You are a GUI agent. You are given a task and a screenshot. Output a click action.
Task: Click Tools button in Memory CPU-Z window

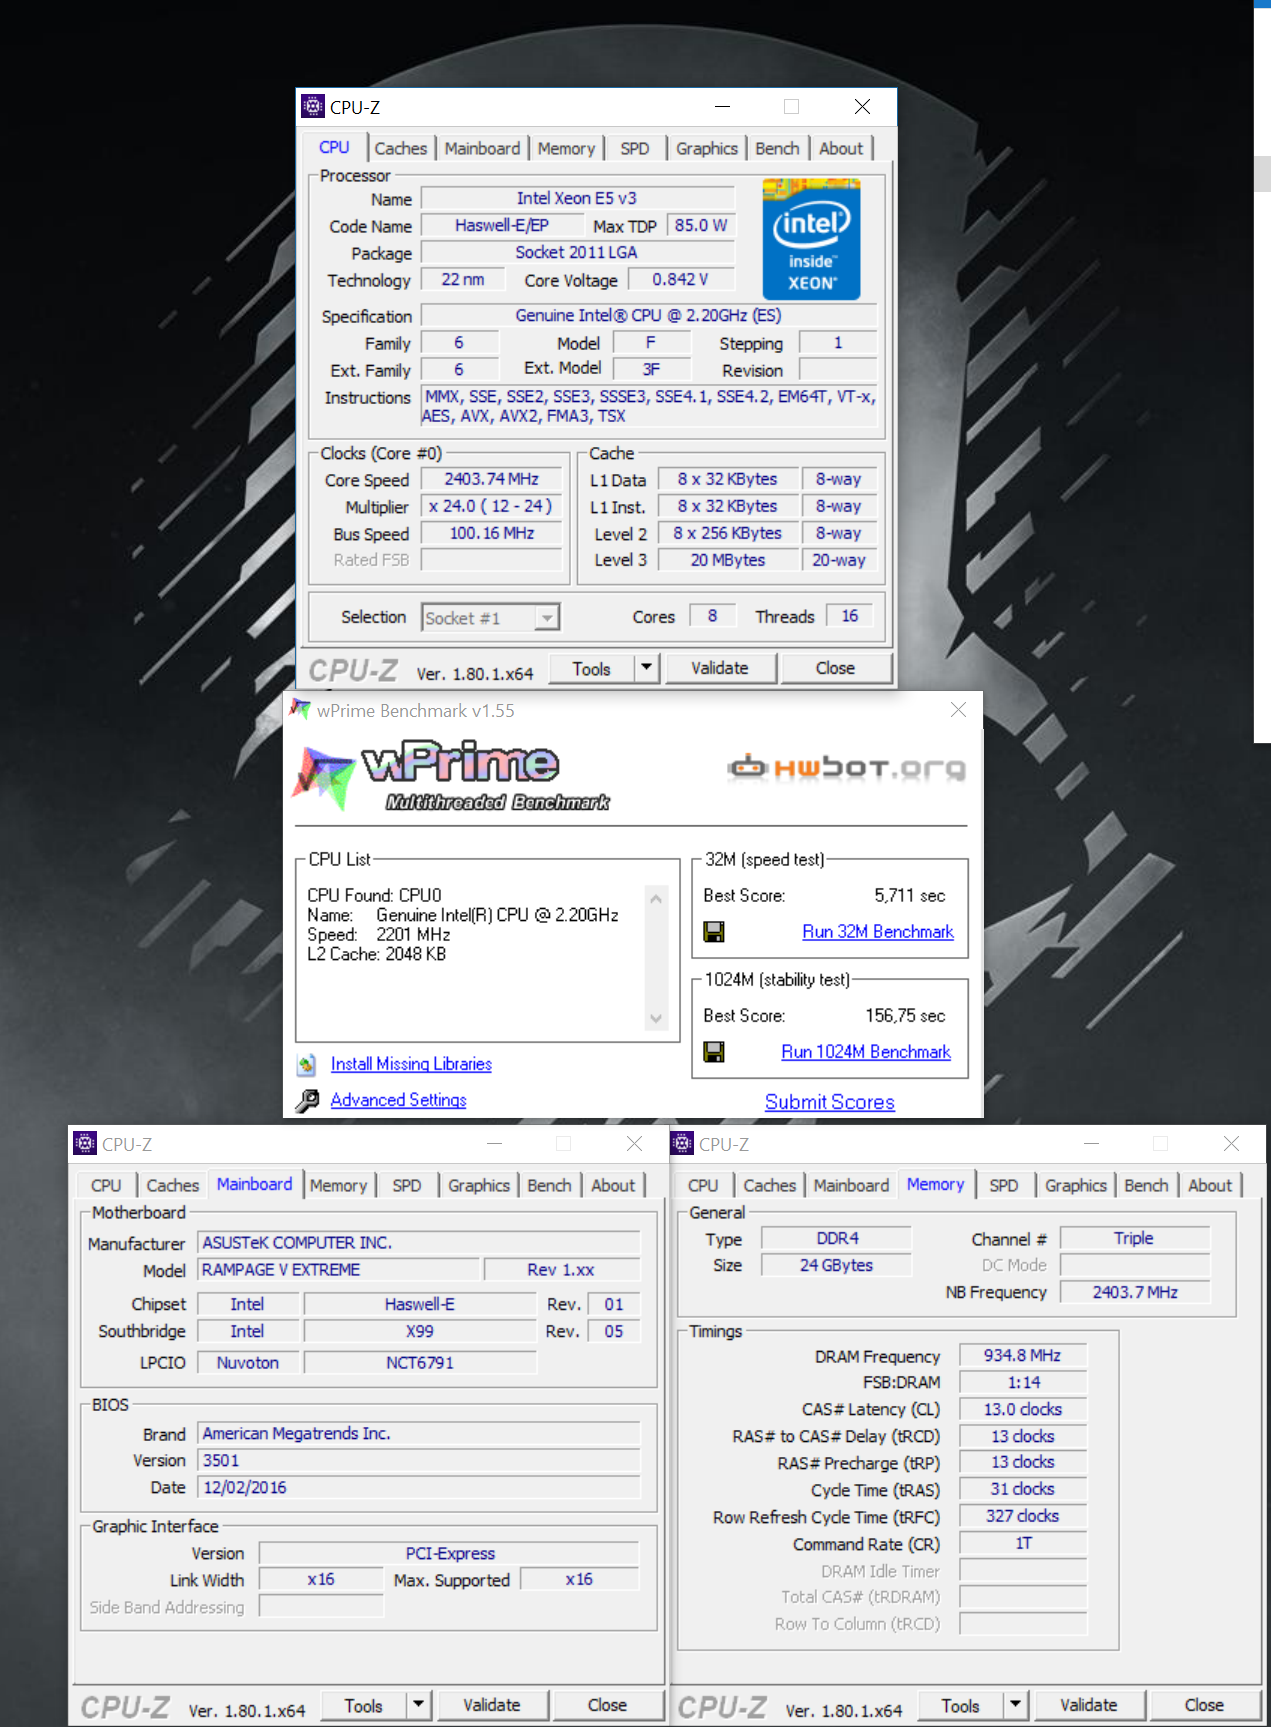point(960,1705)
